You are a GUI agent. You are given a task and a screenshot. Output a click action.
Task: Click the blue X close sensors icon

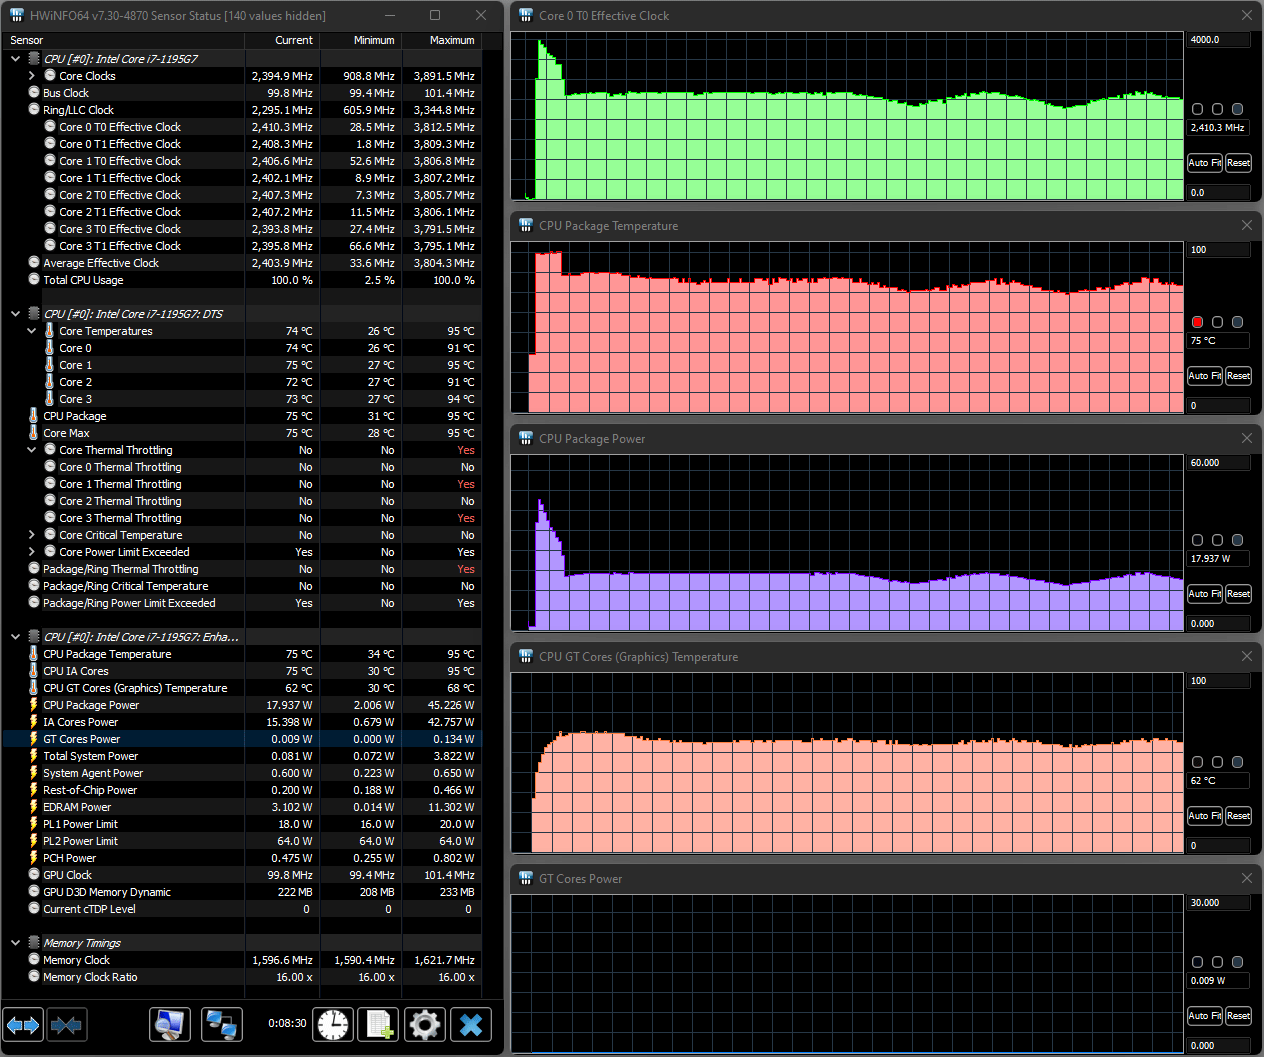tap(471, 1025)
